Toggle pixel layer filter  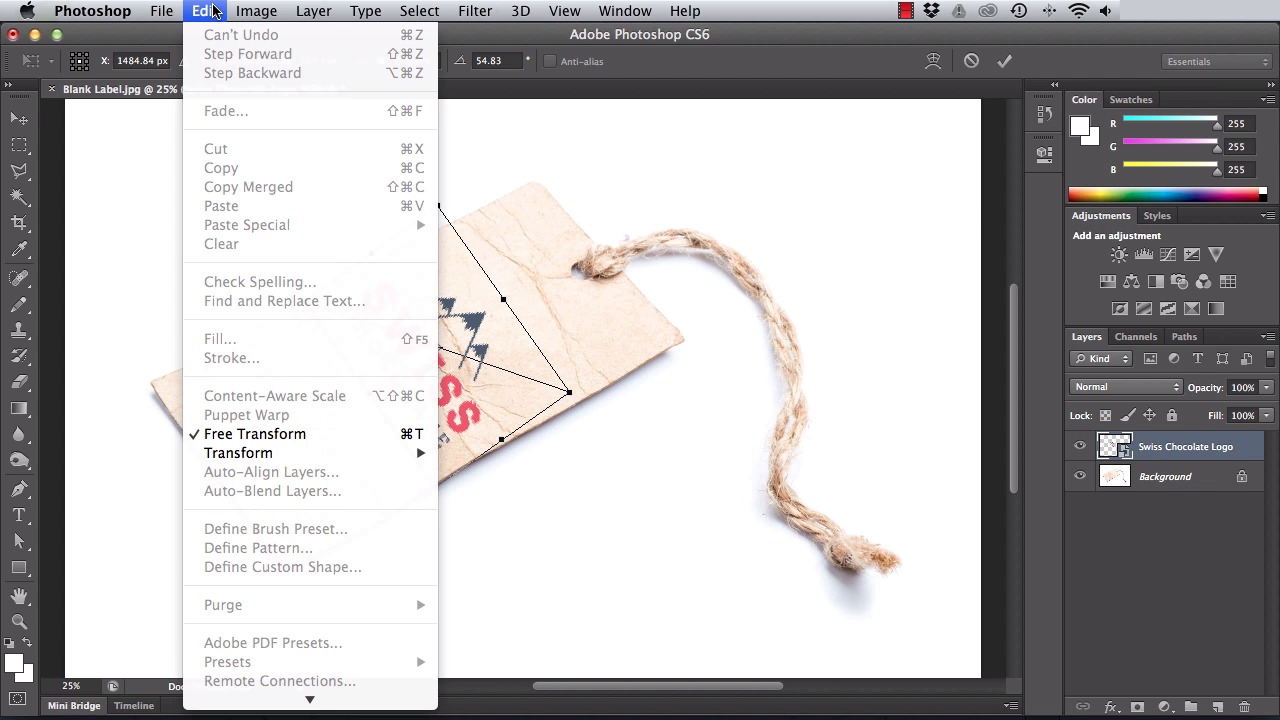coord(1150,359)
